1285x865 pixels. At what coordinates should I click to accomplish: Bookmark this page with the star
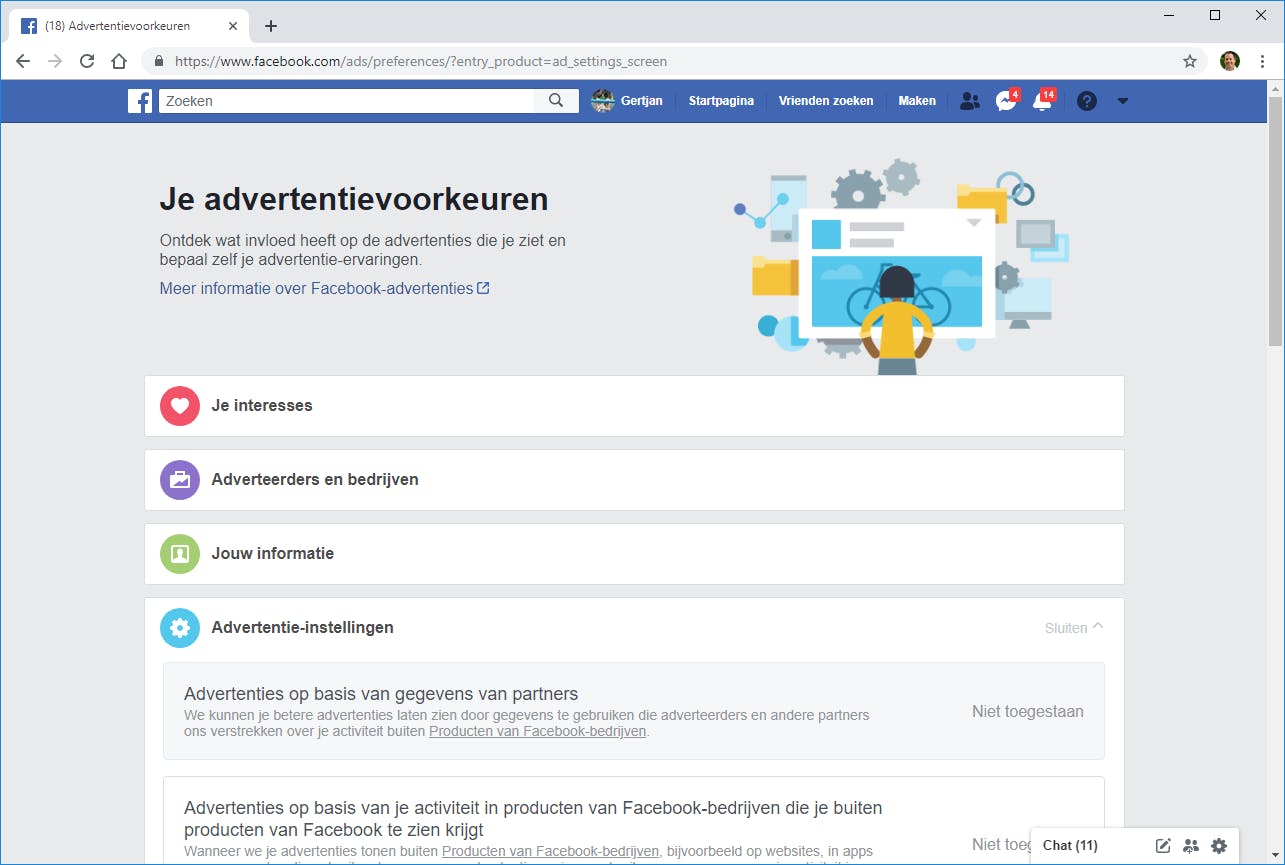pos(1190,61)
